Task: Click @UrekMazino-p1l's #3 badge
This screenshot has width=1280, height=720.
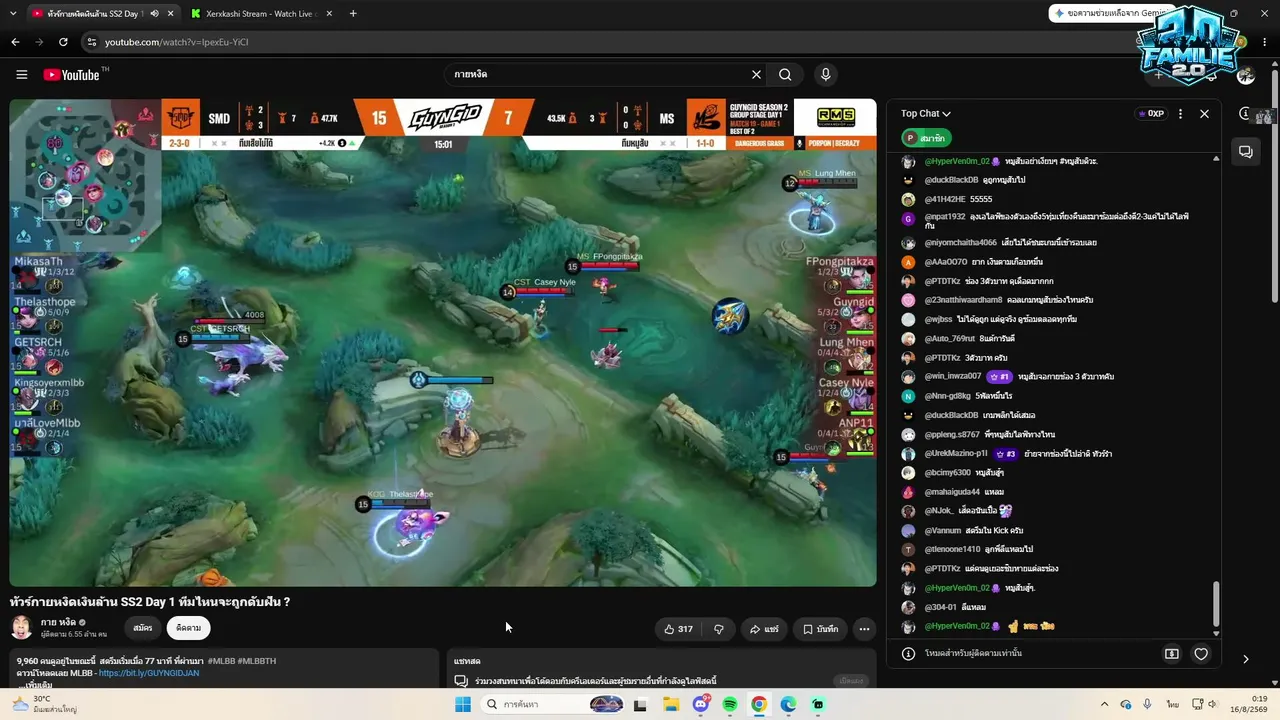Action: [x=1005, y=454]
